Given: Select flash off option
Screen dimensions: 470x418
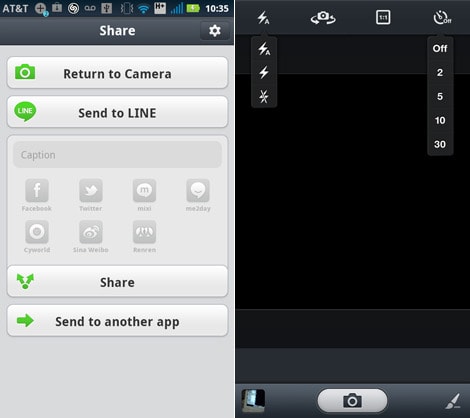Looking at the screenshot, I should [264, 96].
